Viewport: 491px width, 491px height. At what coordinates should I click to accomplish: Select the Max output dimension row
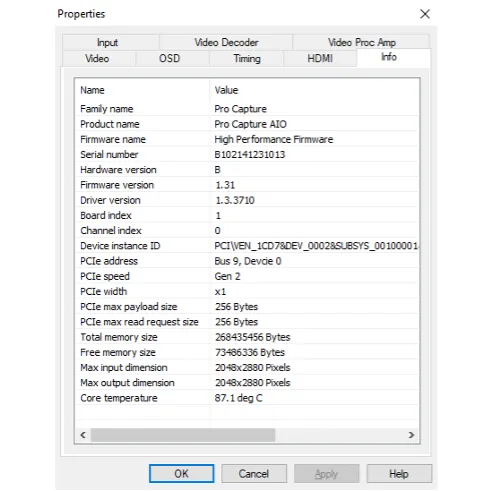(x=247, y=383)
